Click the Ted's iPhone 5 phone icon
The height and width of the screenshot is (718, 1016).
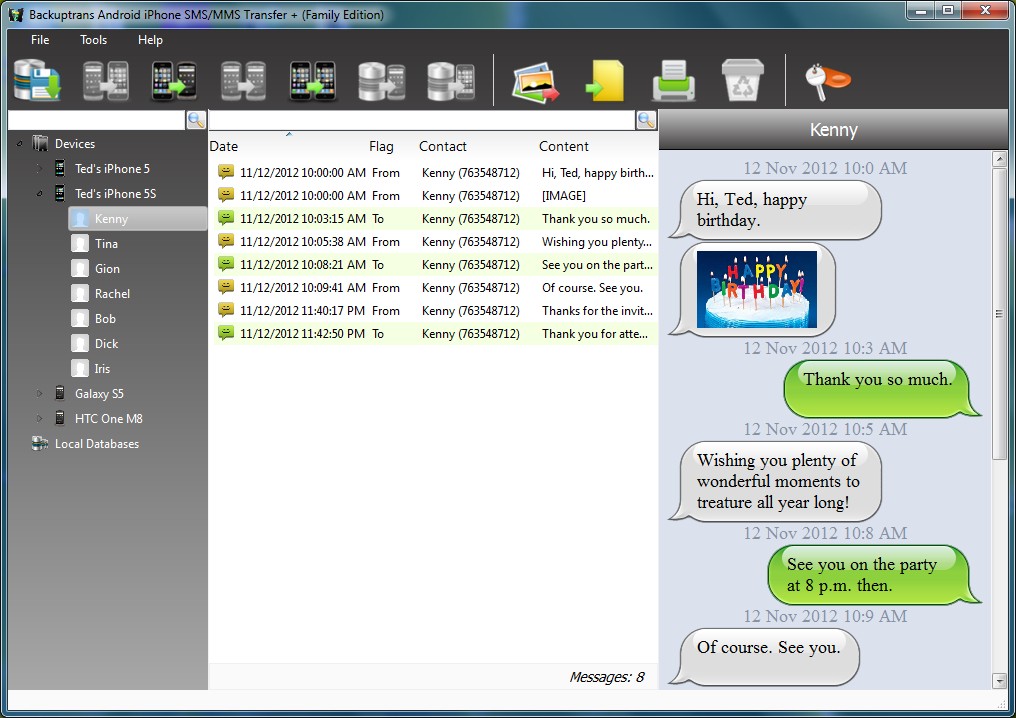pyautogui.click(x=60, y=168)
